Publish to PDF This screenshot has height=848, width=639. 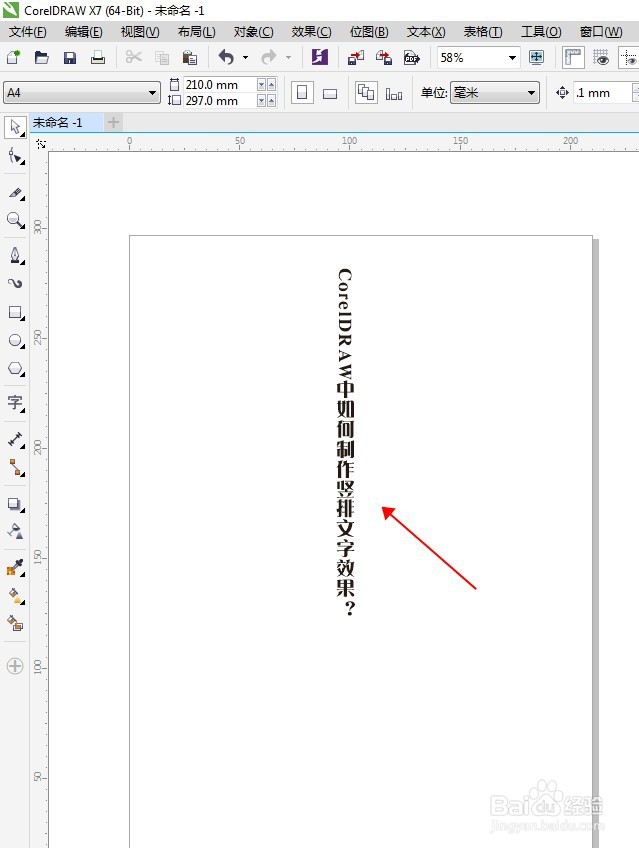pyautogui.click(x=412, y=57)
